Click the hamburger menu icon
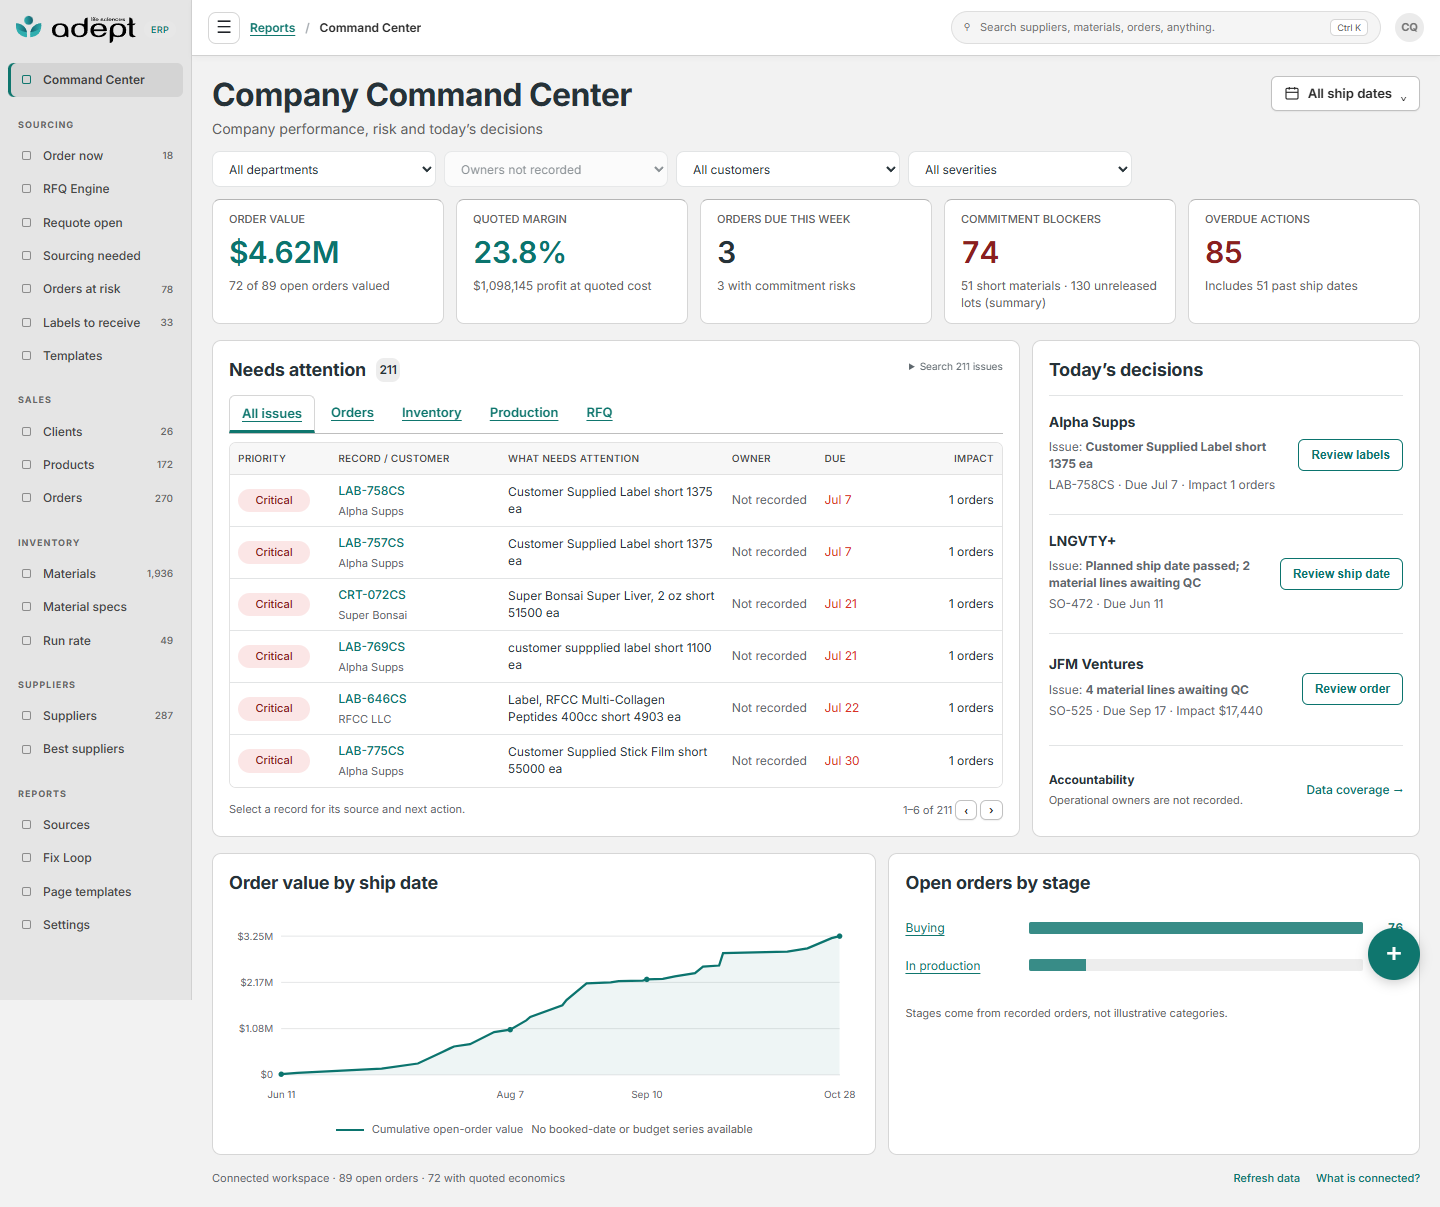The image size is (1440, 1207). click(x=224, y=27)
